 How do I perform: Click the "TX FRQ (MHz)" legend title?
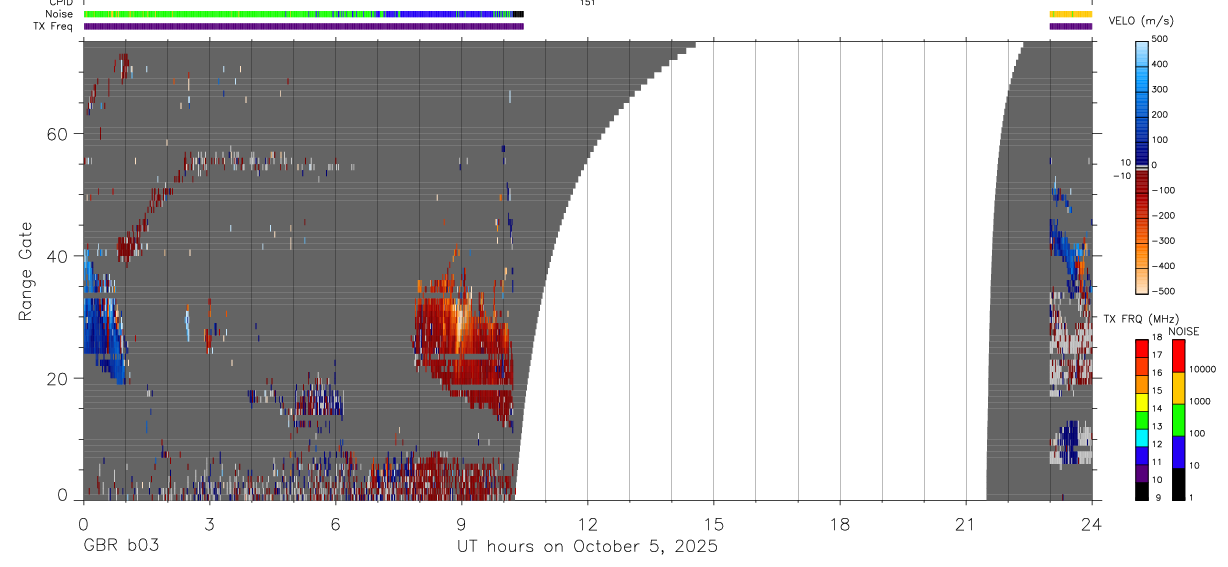(1139, 318)
